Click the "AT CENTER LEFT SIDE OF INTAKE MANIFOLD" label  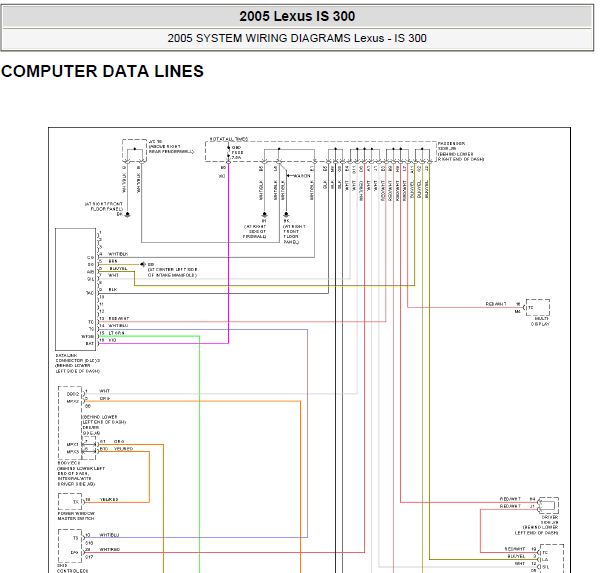(x=172, y=272)
